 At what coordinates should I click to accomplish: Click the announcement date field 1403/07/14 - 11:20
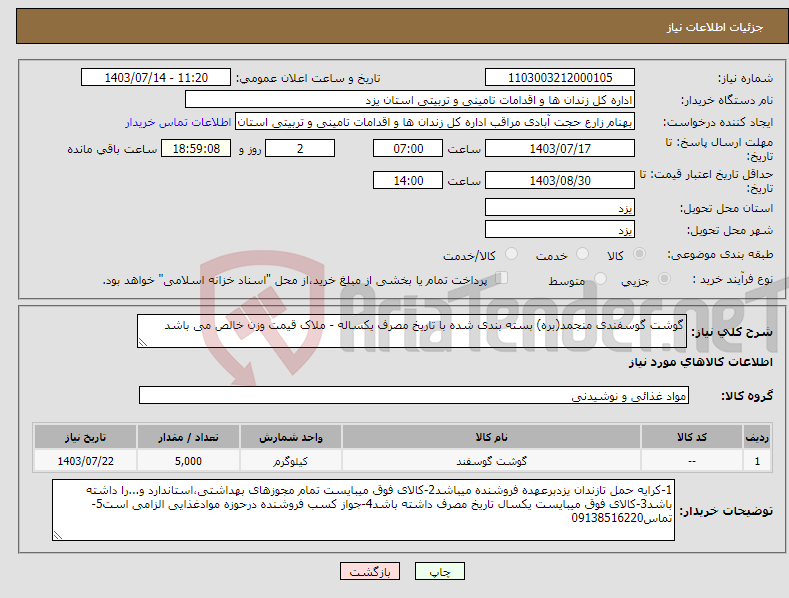[x=156, y=78]
